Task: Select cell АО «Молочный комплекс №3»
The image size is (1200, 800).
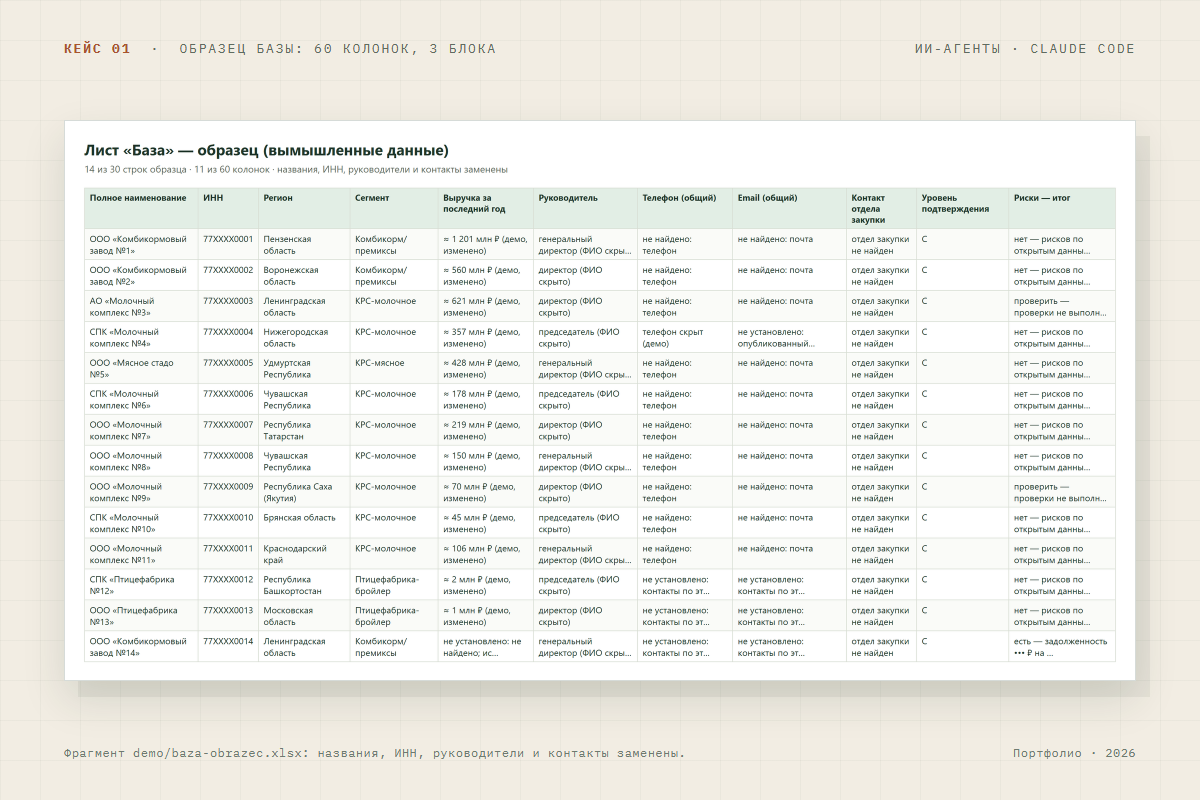Action: coord(141,307)
